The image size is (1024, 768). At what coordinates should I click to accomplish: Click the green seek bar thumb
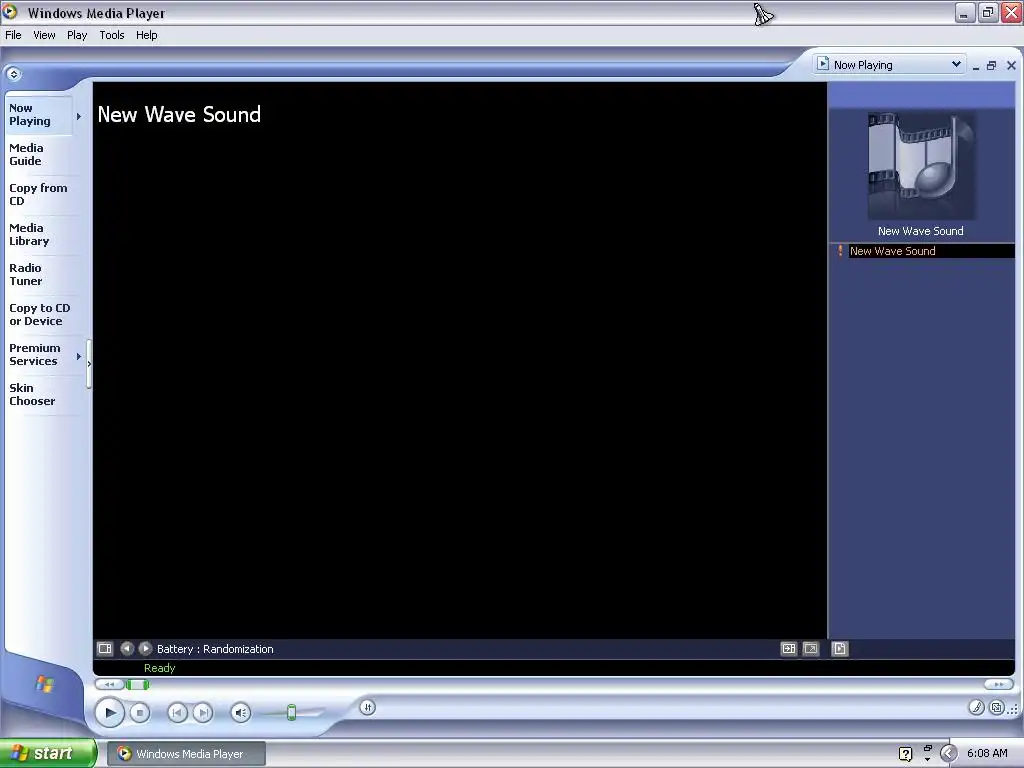click(x=137, y=684)
